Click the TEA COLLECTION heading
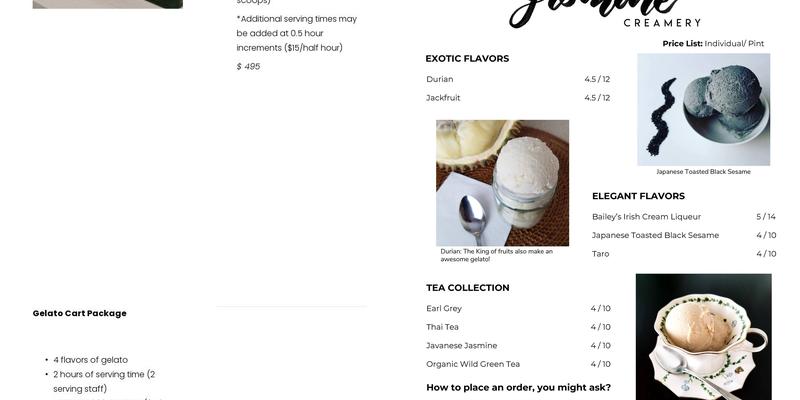This screenshot has height=400, width=800. (x=468, y=288)
